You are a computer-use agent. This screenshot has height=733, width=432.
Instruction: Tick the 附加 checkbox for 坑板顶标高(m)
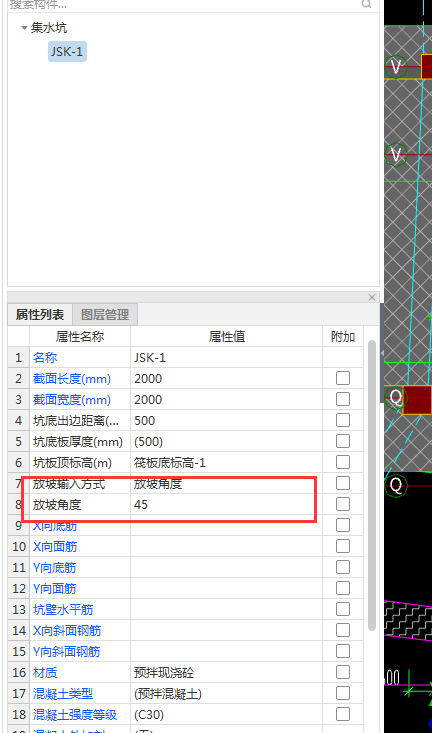tap(343, 462)
